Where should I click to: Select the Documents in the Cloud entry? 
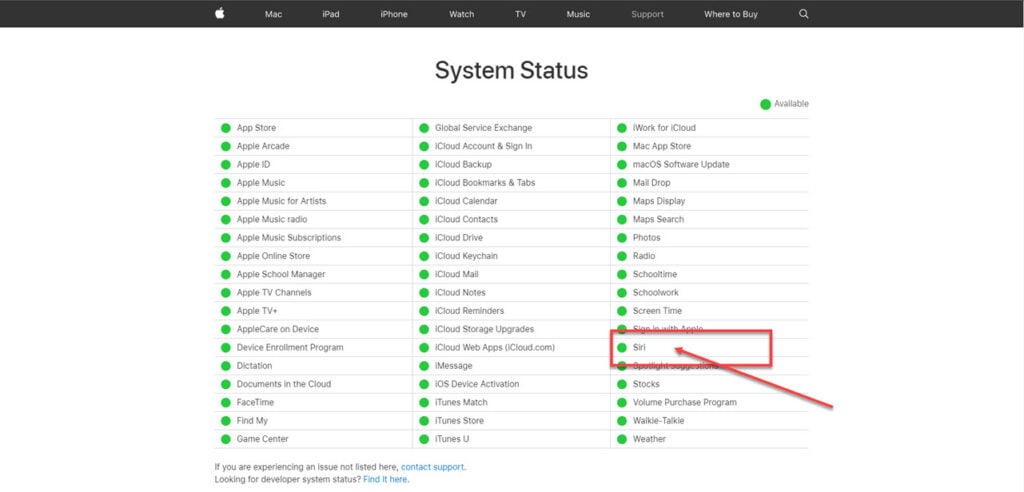(x=283, y=384)
